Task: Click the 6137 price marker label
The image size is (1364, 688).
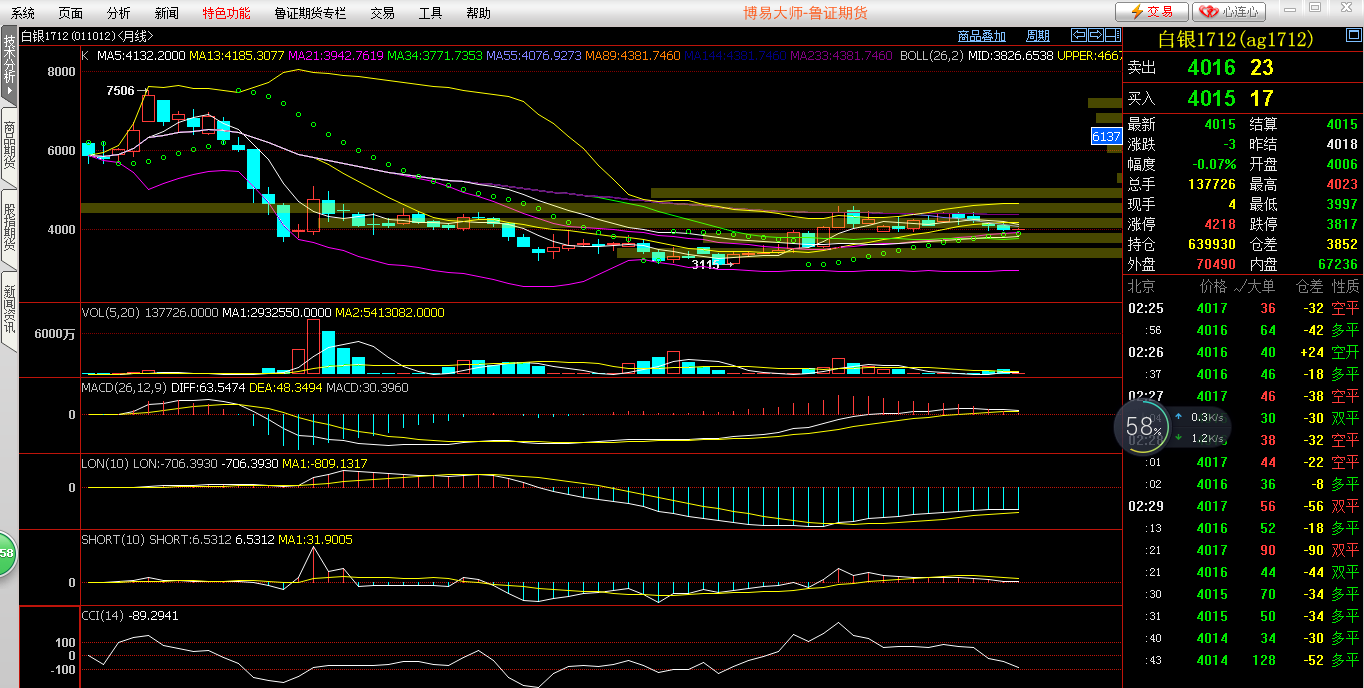Action: 1105,136
